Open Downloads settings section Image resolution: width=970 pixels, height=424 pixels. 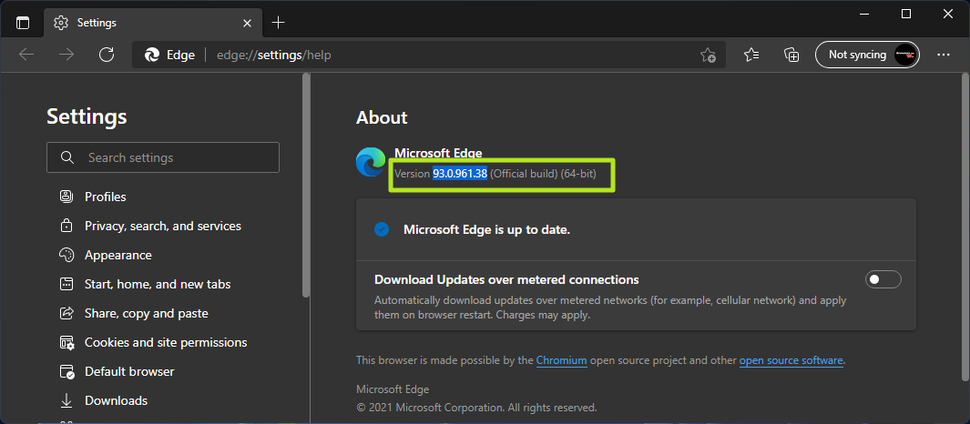116,400
